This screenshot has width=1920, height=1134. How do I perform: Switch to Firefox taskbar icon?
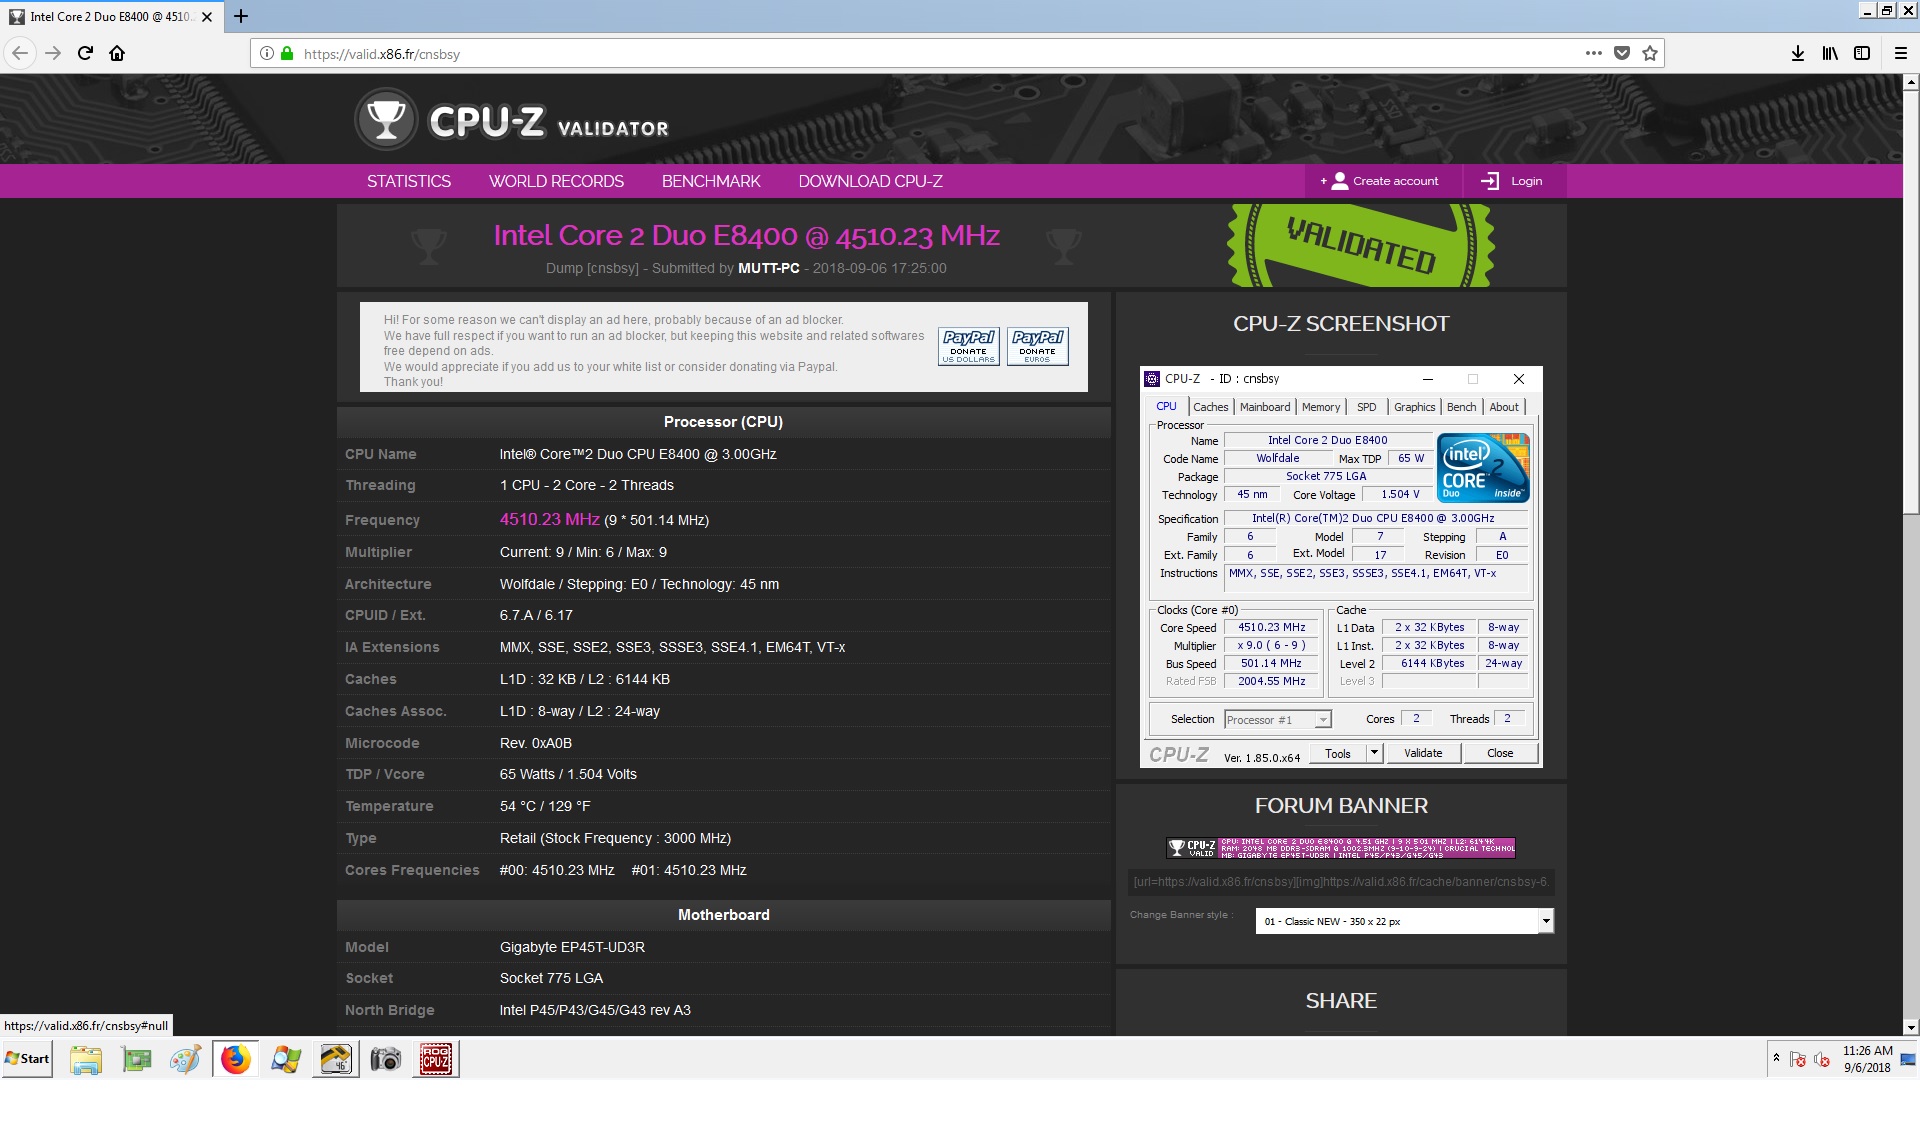[235, 1058]
